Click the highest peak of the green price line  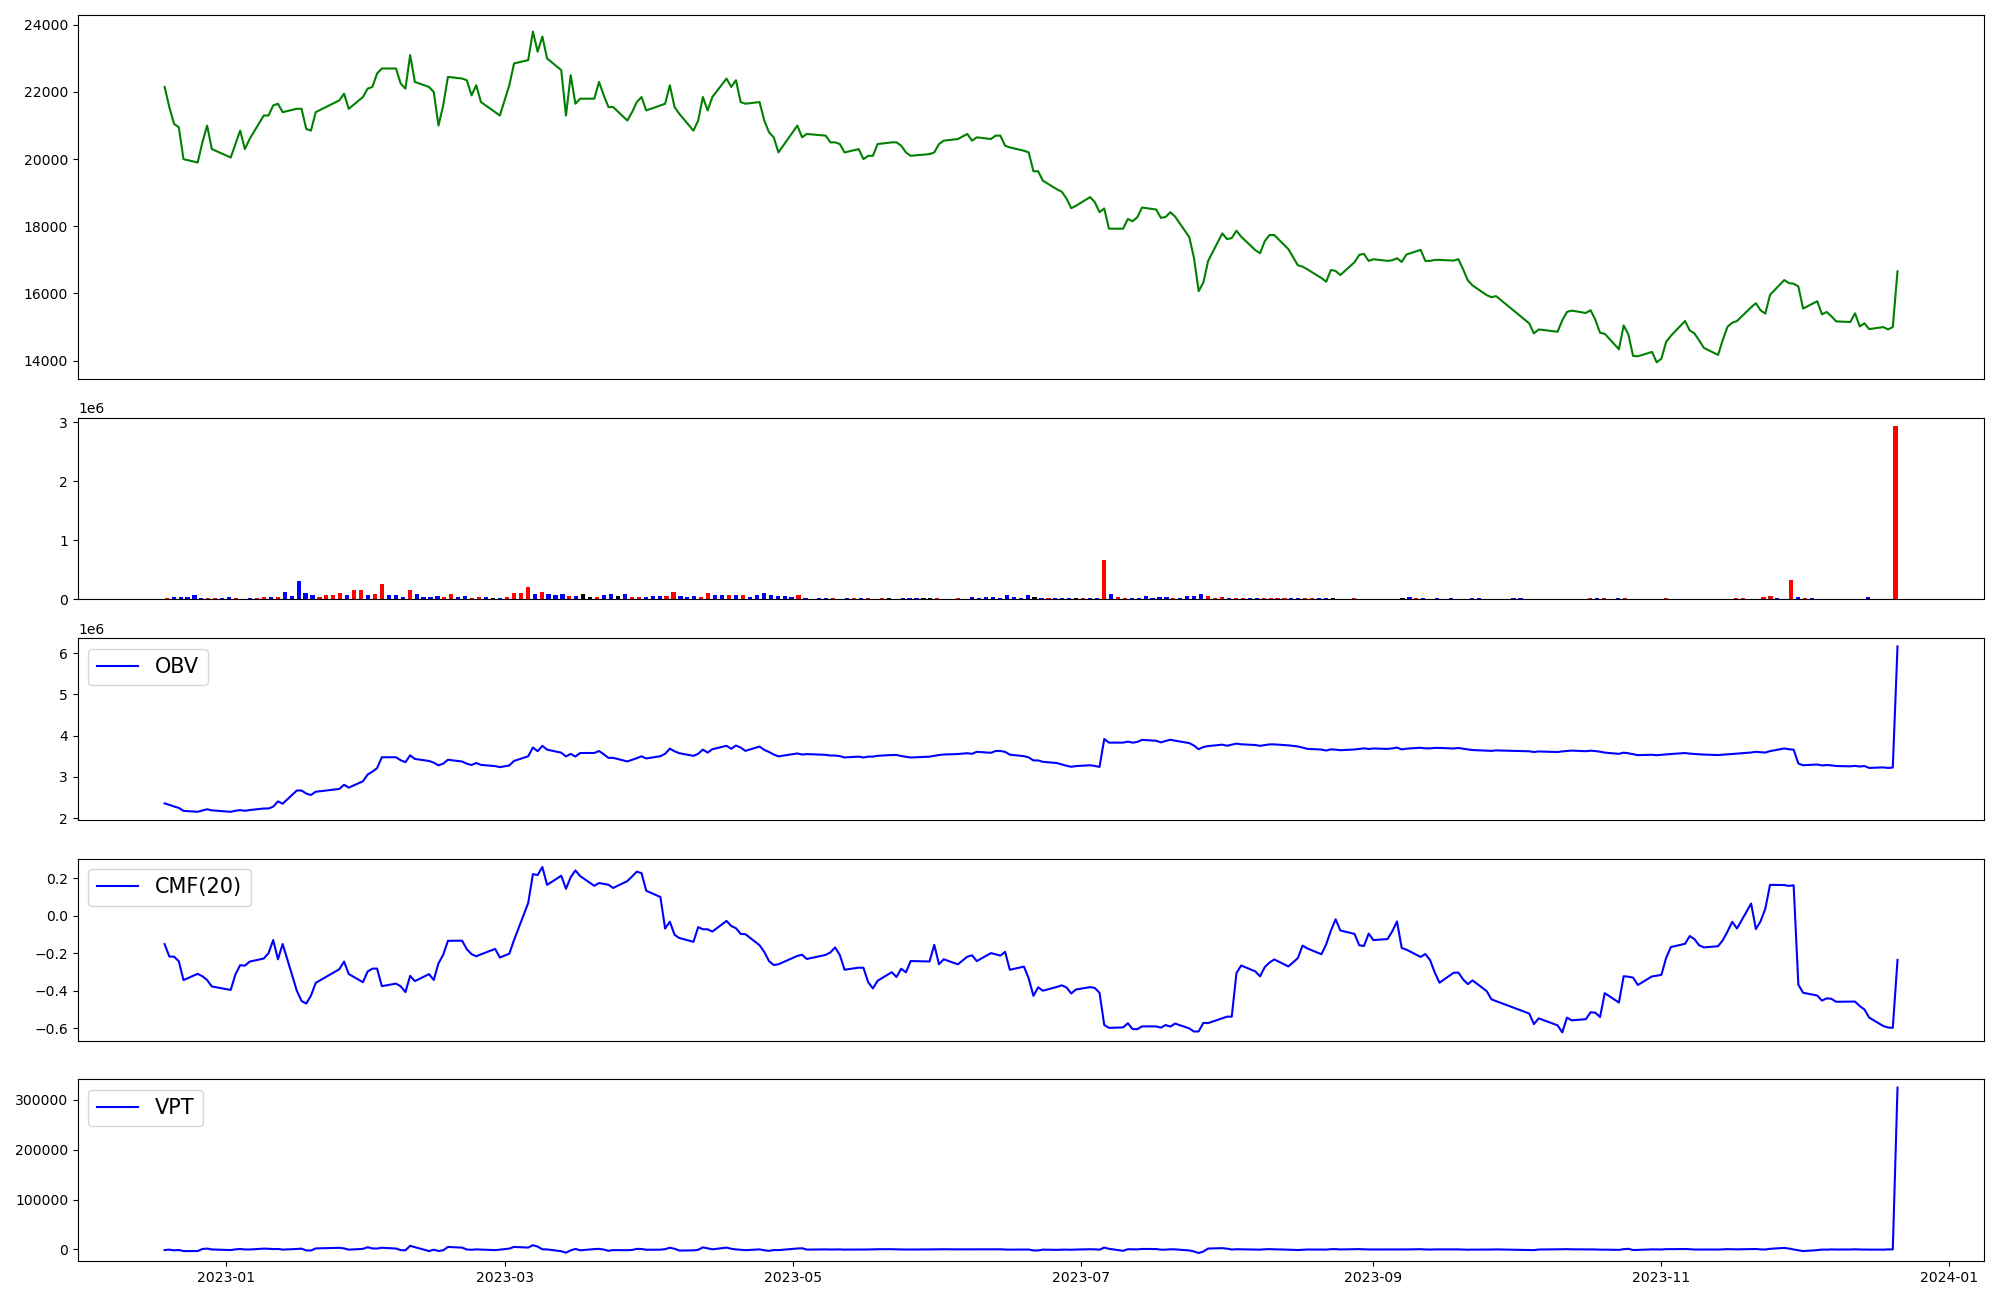[x=533, y=32]
